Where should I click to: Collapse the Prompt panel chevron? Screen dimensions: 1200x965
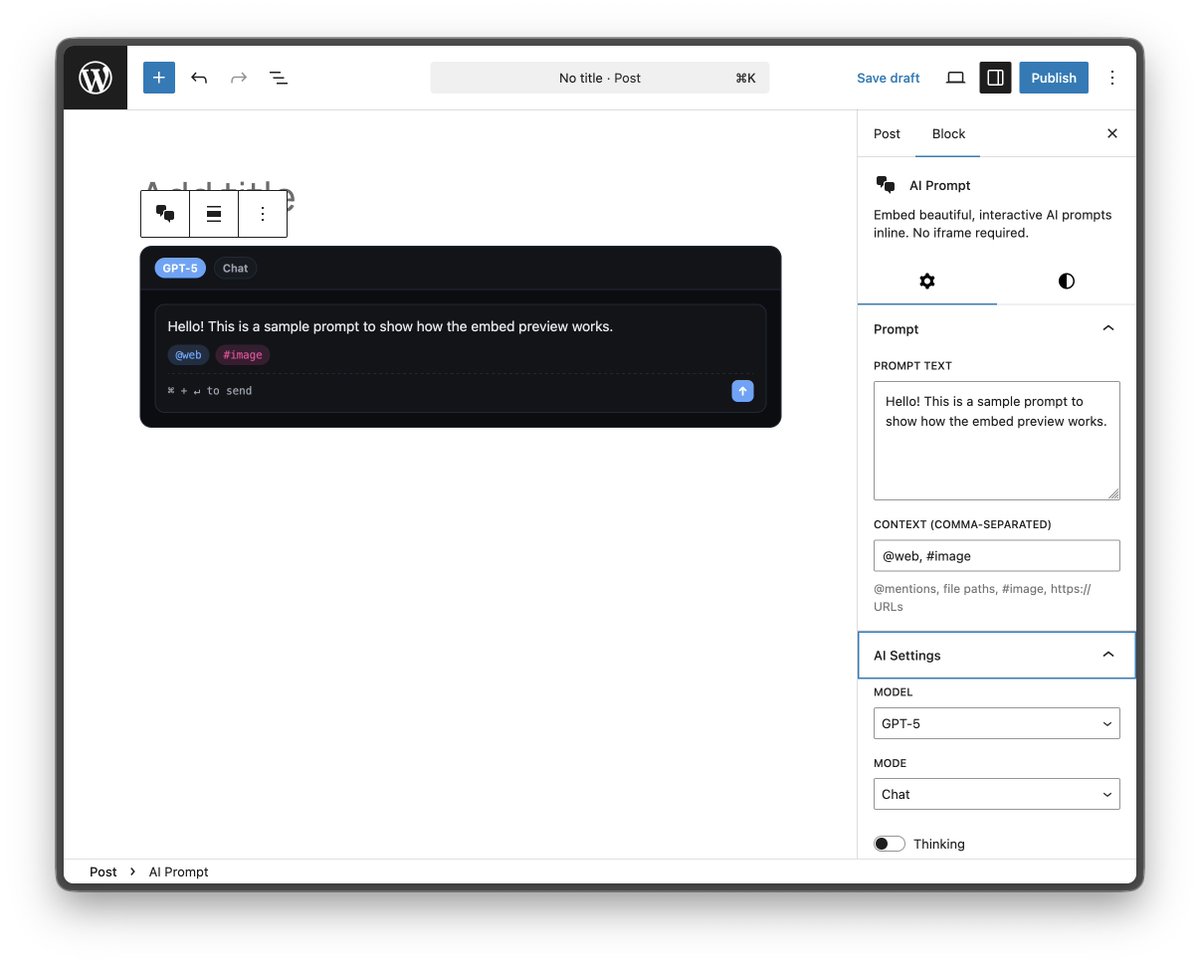[1108, 328]
